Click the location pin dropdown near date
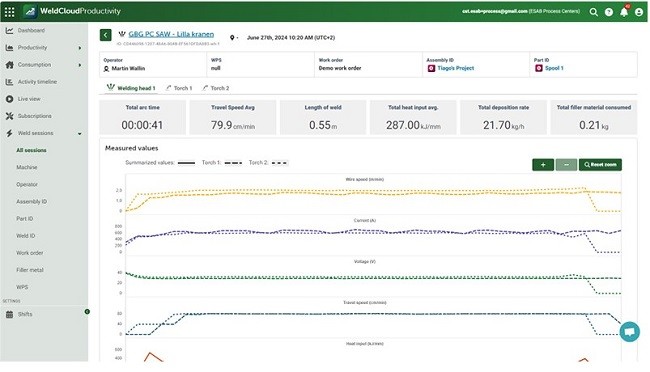This screenshot has height=372, width=650. point(234,38)
